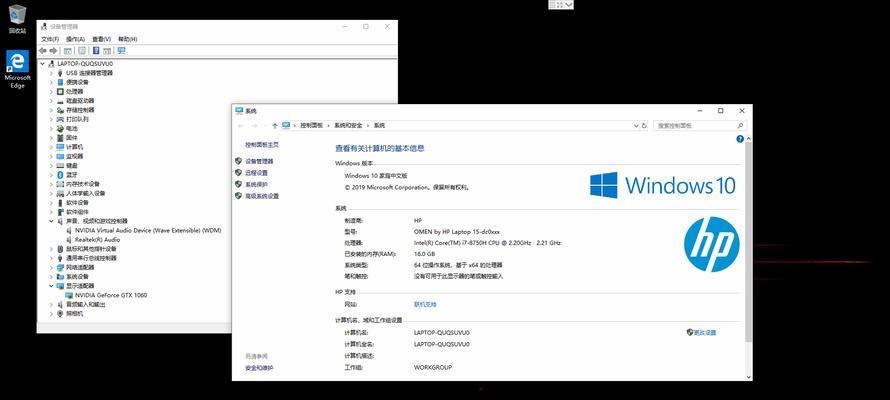Collapse the 声音、视频和游戏控制器 node

point(51,221)
